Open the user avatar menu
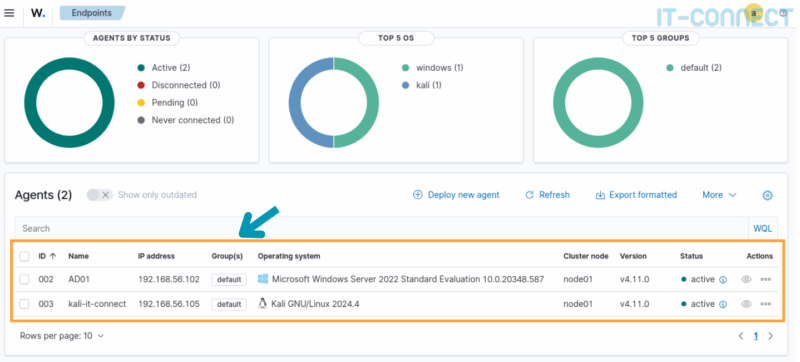The width and height of the screenshot is (800, 362). point(754,13)
